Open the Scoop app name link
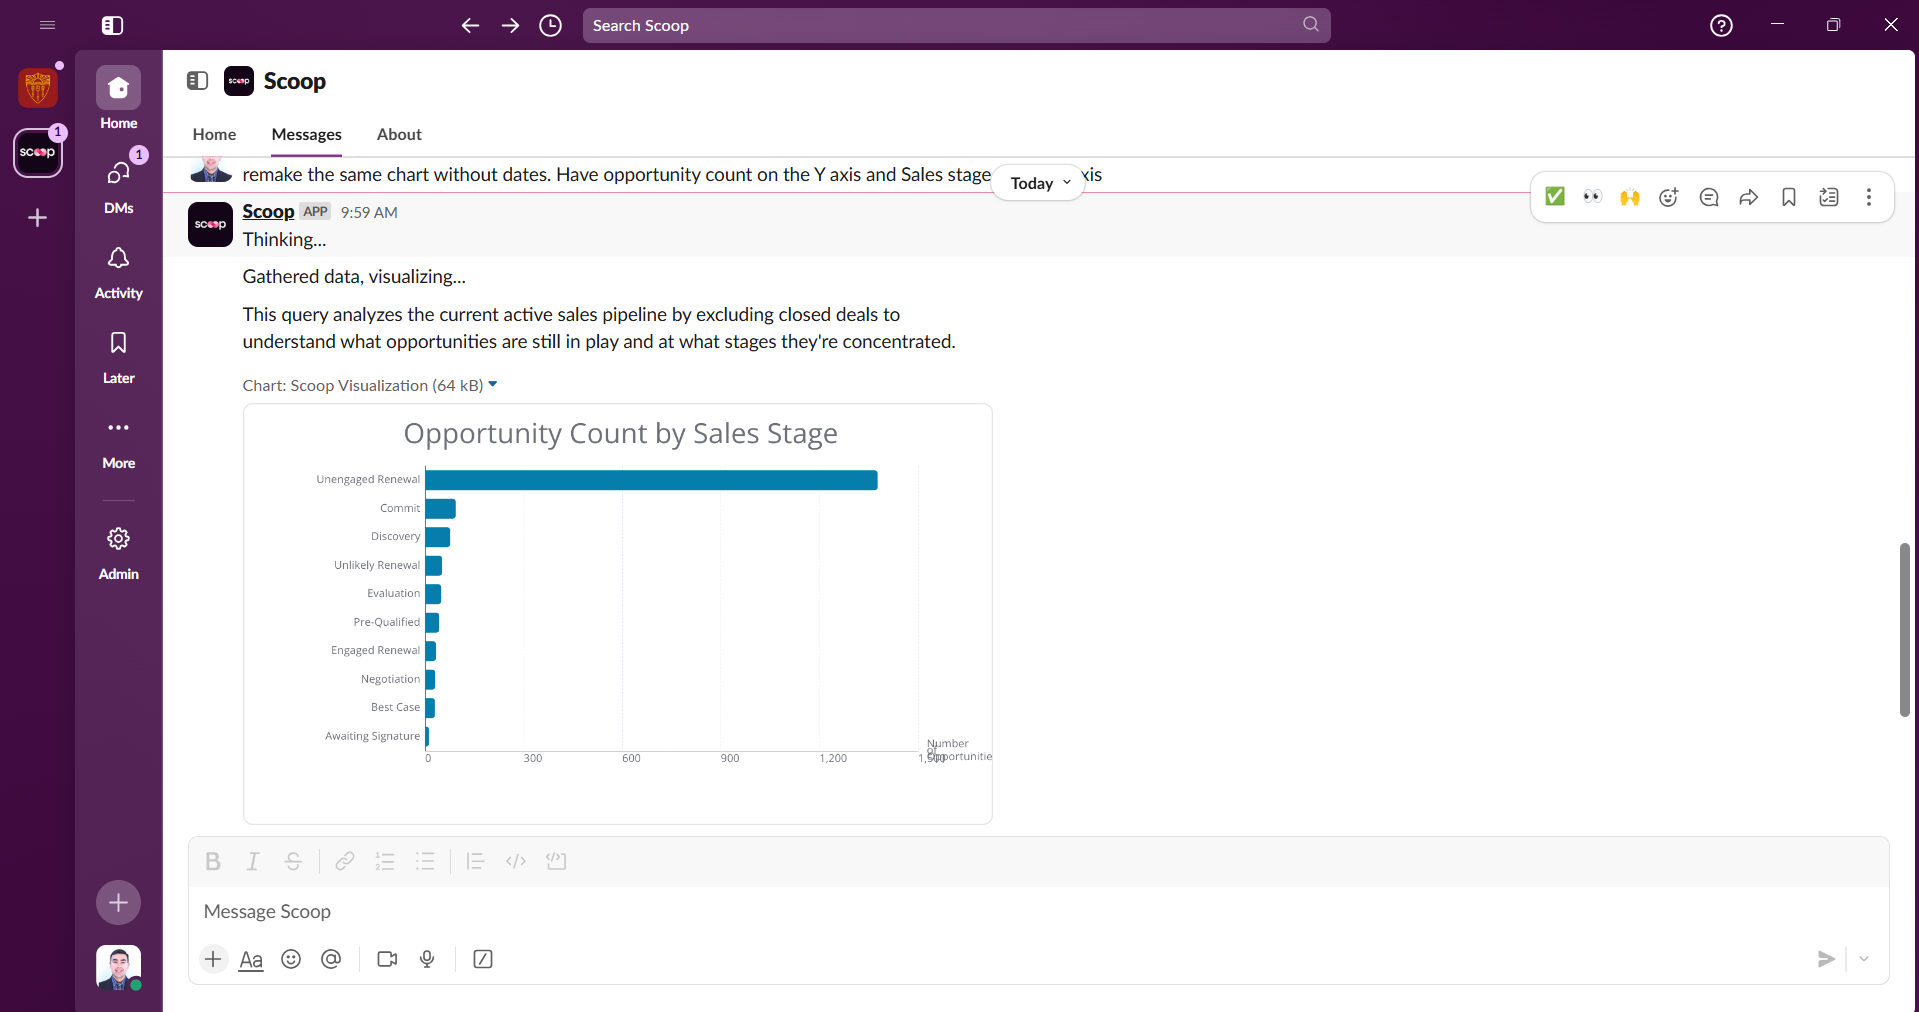1919x1012 pixels. 268,211
